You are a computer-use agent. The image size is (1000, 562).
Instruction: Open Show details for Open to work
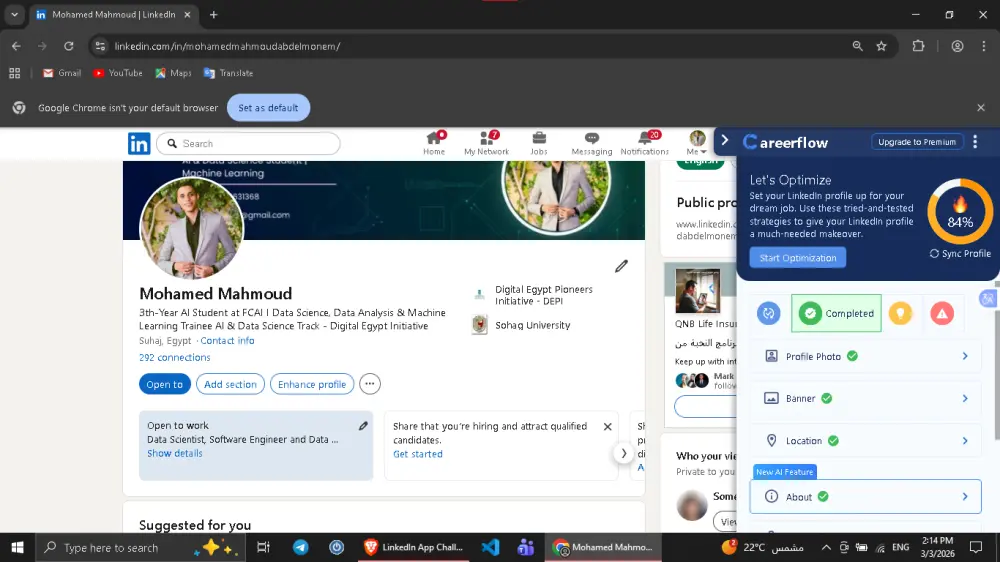click(174, 454)
